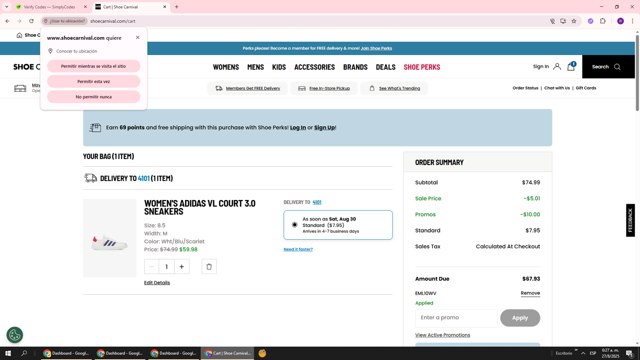The width and height of the screenshot is (640, 360).
Task: Open a new browser tab
Action: click(x=176, y=7)
